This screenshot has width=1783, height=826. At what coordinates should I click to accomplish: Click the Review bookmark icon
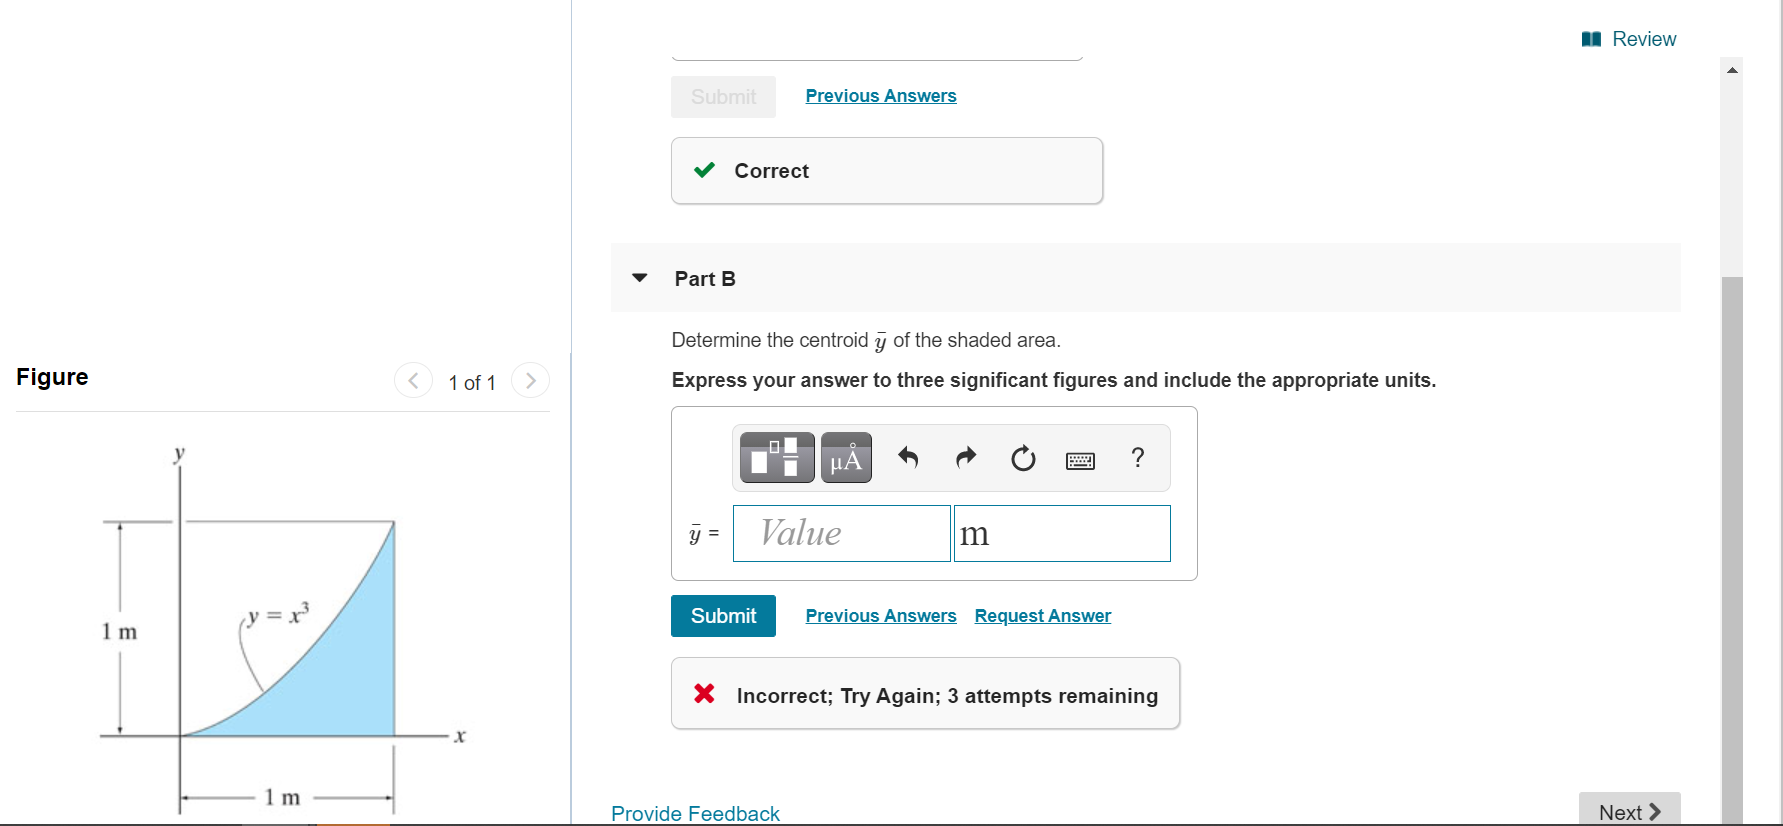[x=1592, y=38]
